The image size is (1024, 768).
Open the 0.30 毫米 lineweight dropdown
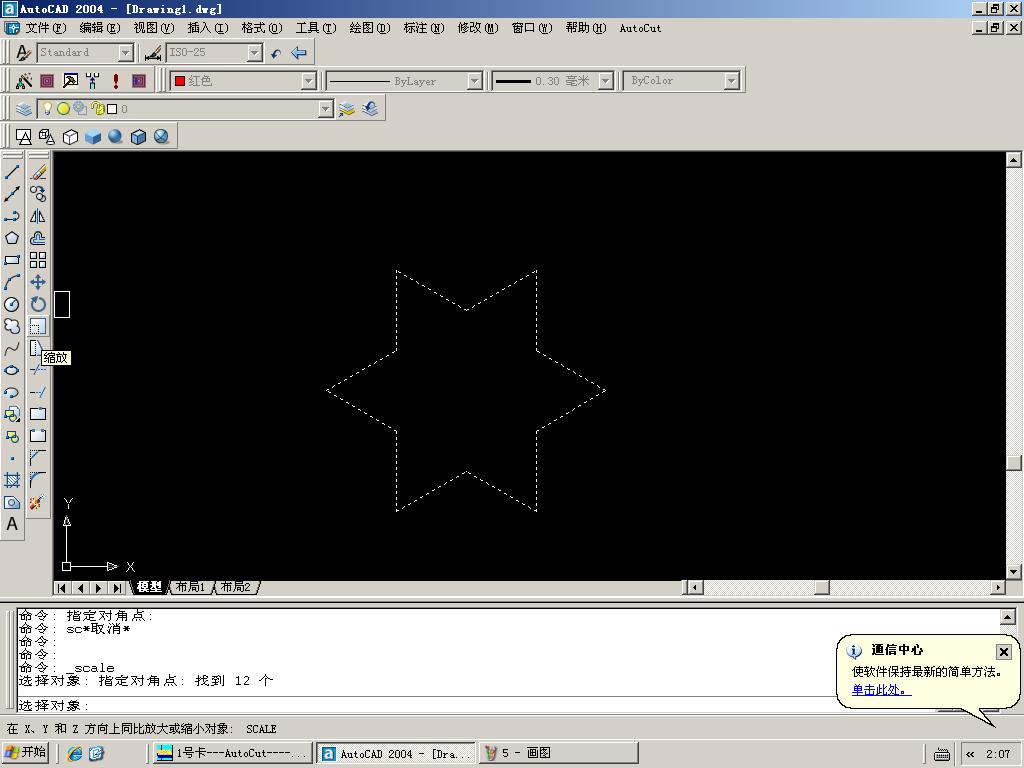[605, 81]
